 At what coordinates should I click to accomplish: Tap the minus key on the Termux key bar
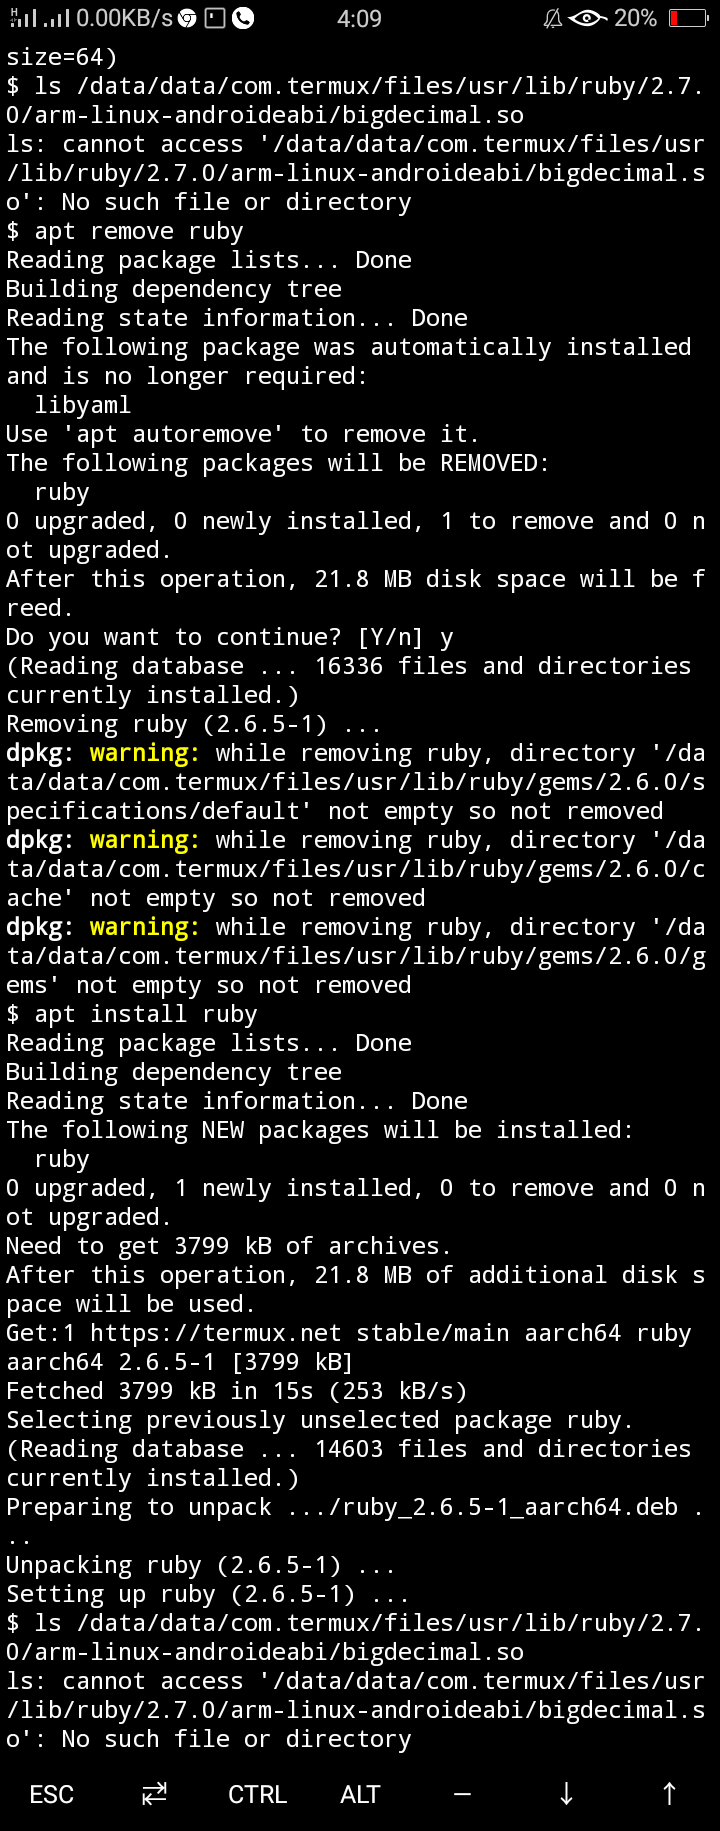click(x=462, y=1794)
